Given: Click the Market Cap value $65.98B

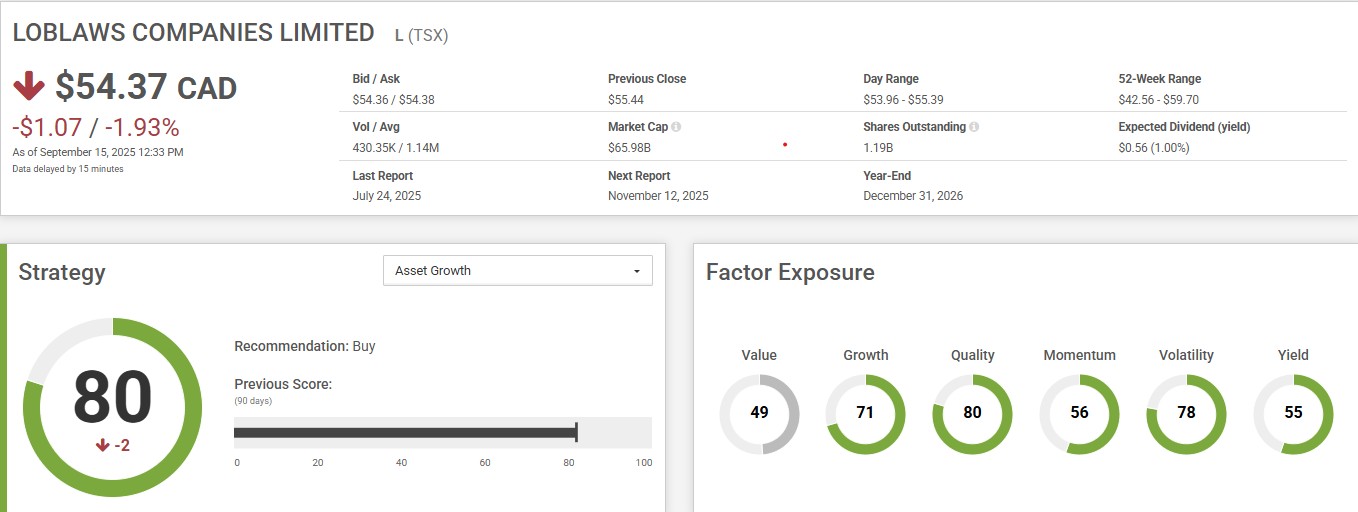Looking at the screenshot, I should coord(629,148).
